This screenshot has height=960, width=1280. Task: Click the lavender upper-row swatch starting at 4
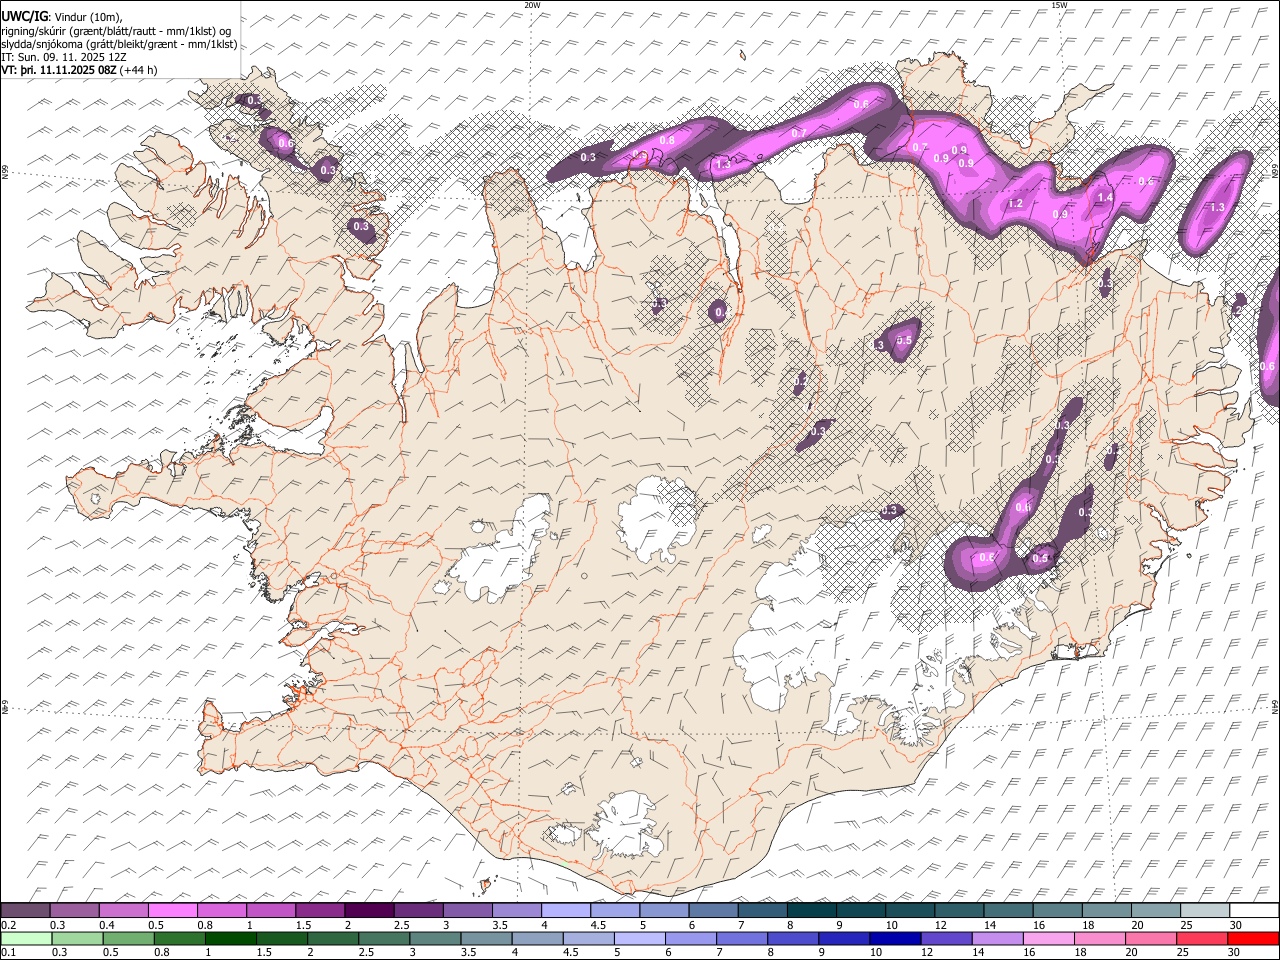coord(566,911)
